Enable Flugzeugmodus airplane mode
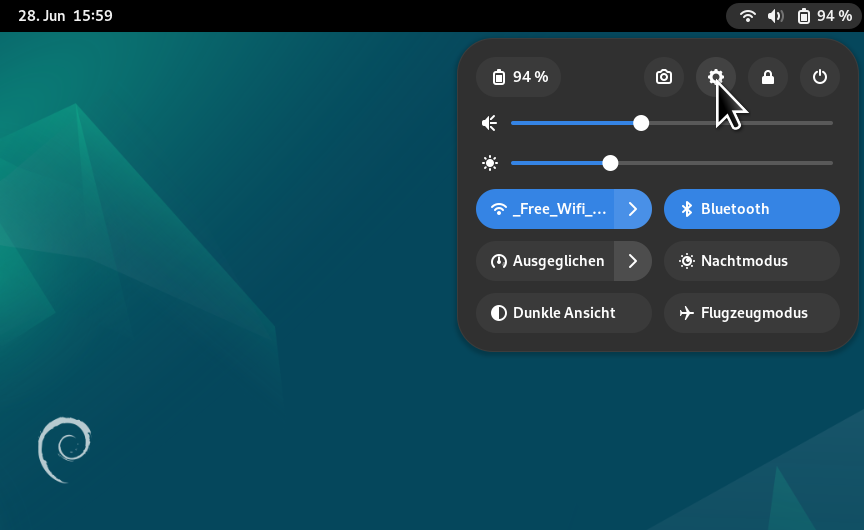This screenshot has height=530, width=864. 752,313
